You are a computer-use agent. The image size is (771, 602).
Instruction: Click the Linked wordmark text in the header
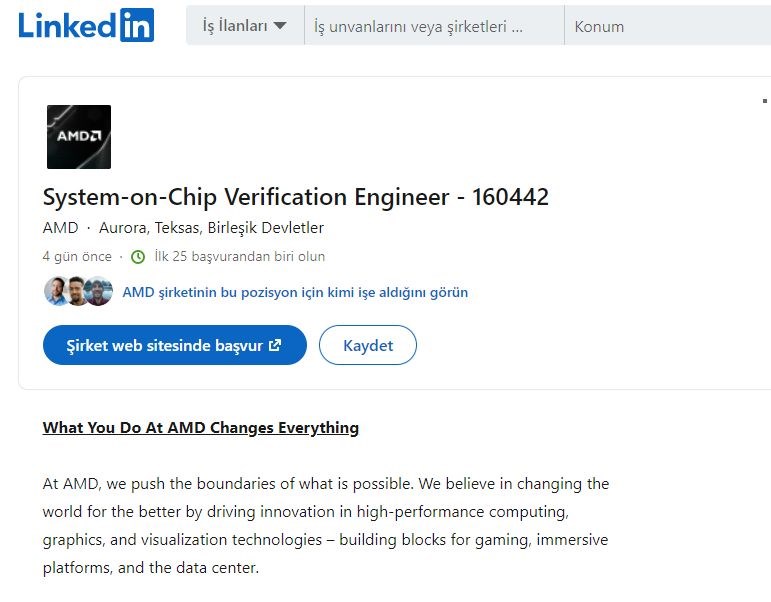pyautogui.click(x=67, y=25)
